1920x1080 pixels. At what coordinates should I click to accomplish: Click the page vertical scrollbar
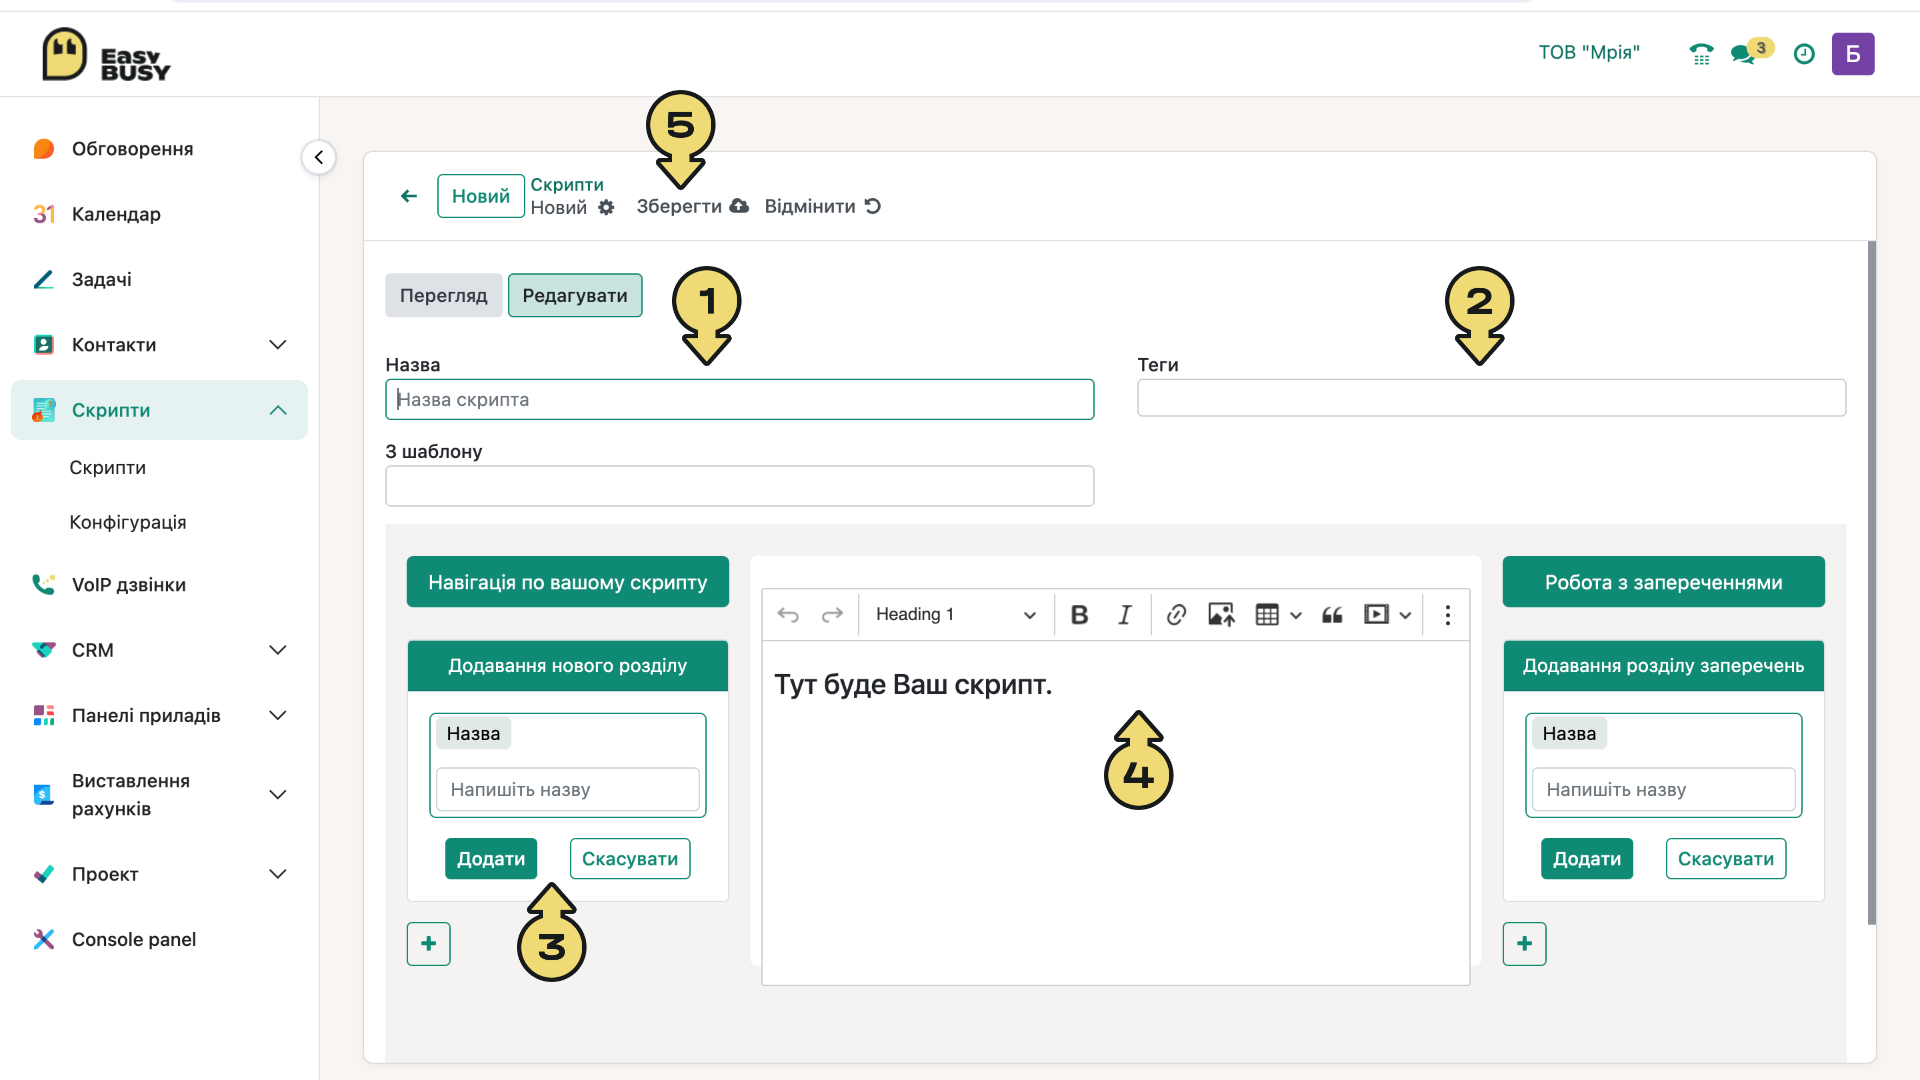pos(1872,583)
